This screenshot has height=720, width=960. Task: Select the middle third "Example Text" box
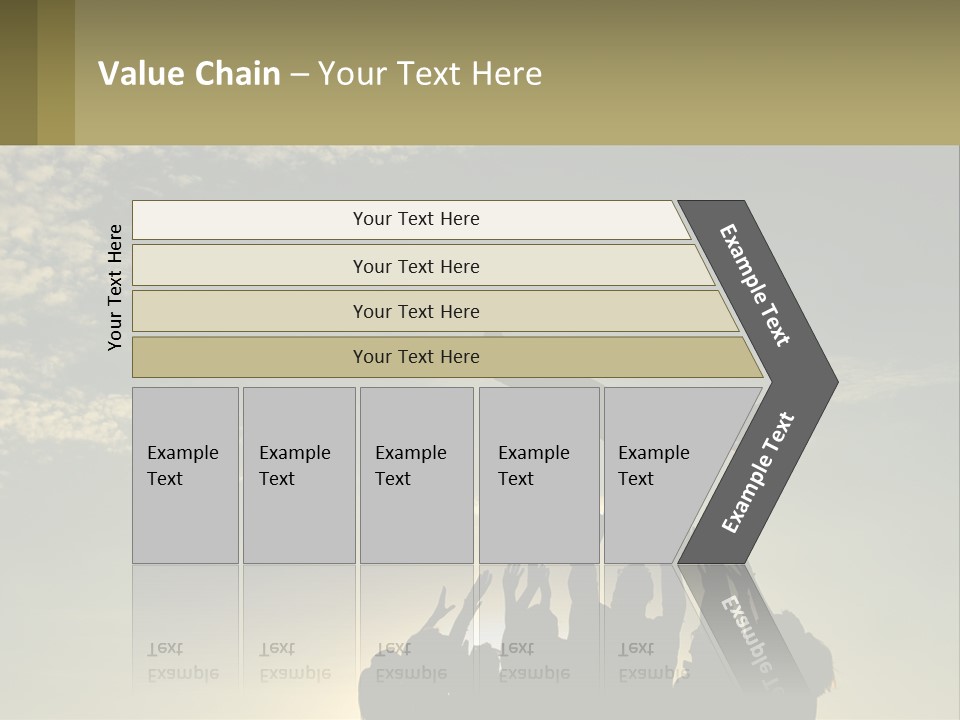tap(416, 475)
